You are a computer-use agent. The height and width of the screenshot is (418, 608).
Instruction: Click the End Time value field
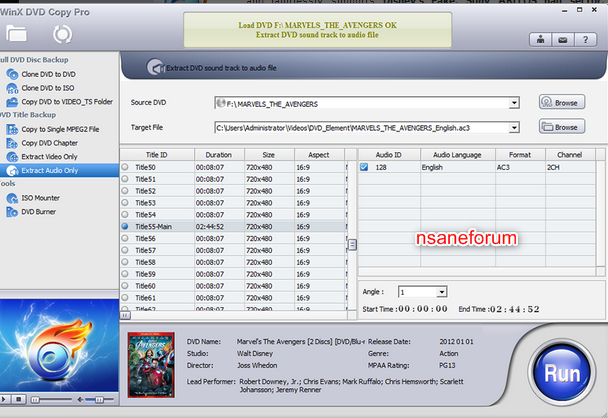coord(515,309)
